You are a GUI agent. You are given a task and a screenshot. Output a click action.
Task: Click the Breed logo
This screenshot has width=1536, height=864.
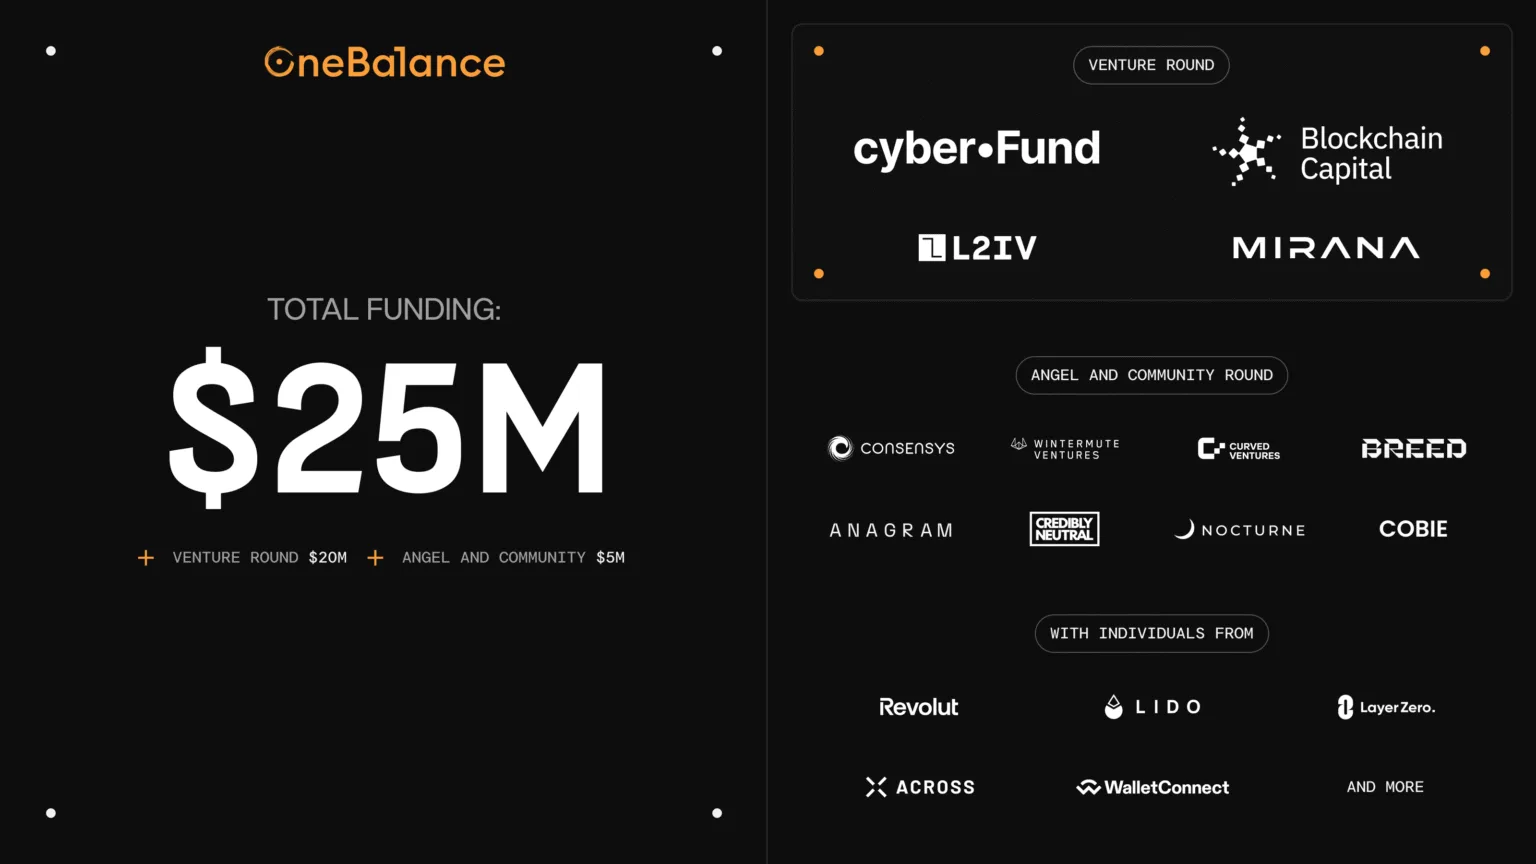1413,449
